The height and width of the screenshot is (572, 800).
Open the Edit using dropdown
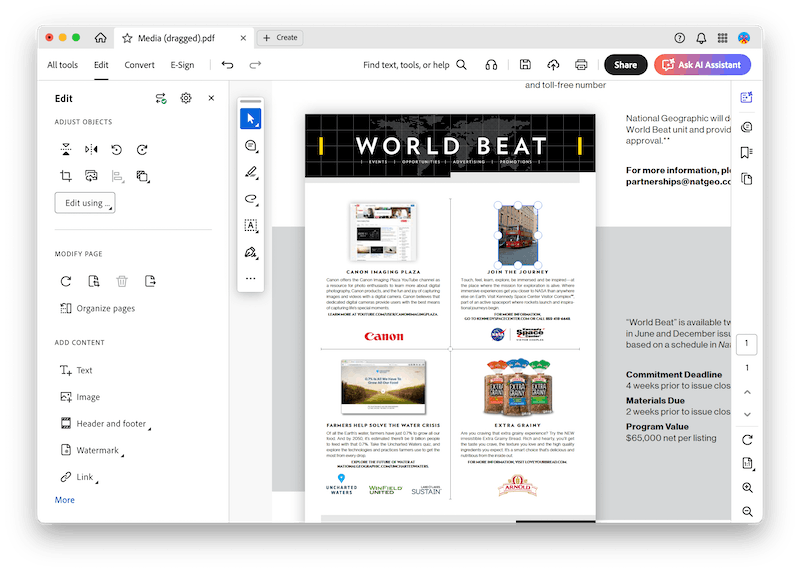click(x=85, y=203)
